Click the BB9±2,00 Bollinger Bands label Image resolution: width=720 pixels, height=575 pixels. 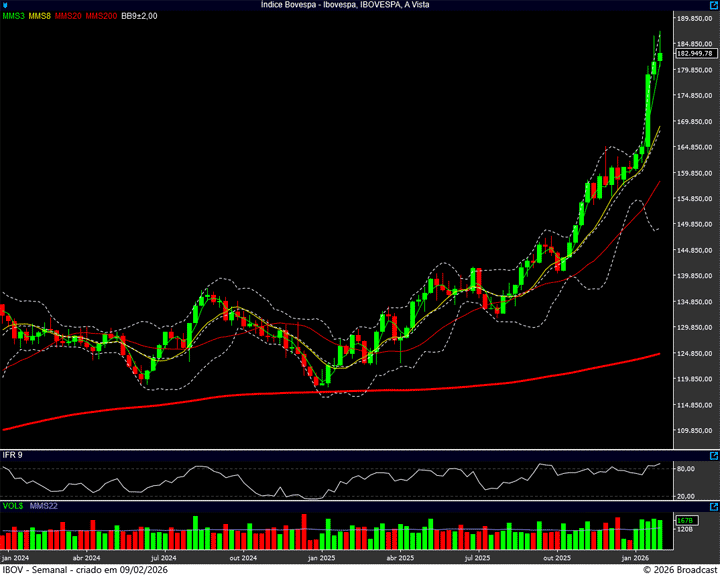click(x=139, y=17)
